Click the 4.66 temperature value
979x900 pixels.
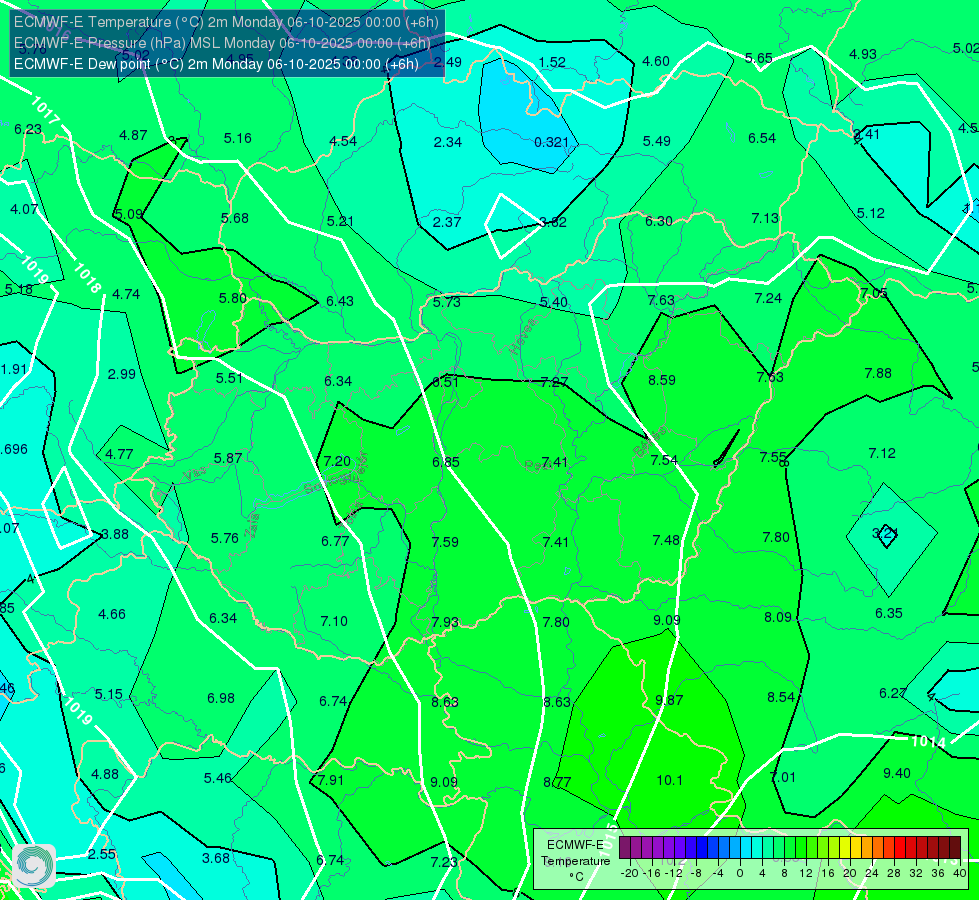click(112, 614)
